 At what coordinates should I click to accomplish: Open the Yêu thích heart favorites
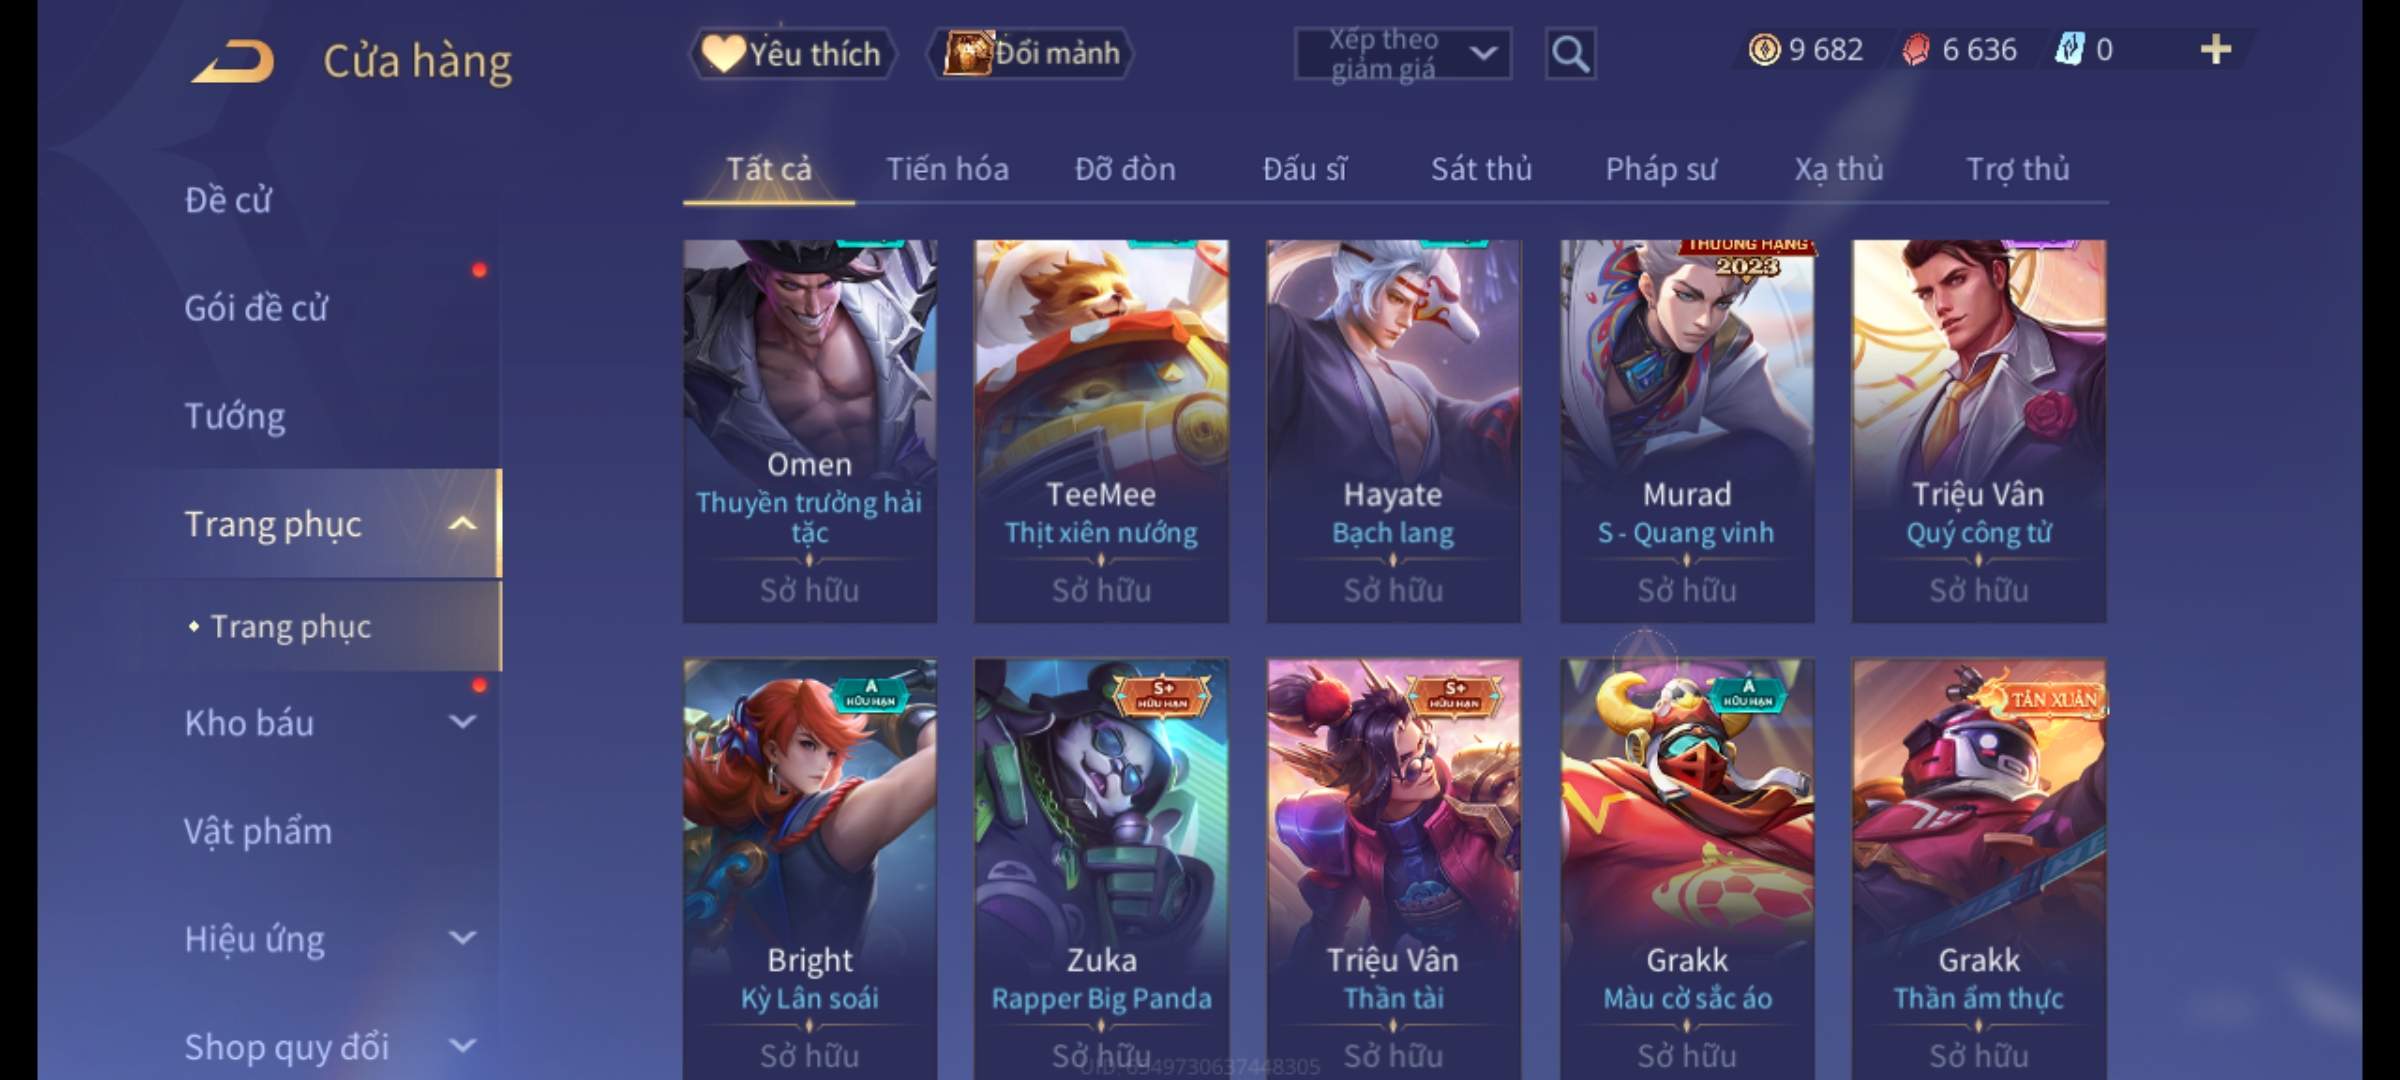[x=792, y=53]
